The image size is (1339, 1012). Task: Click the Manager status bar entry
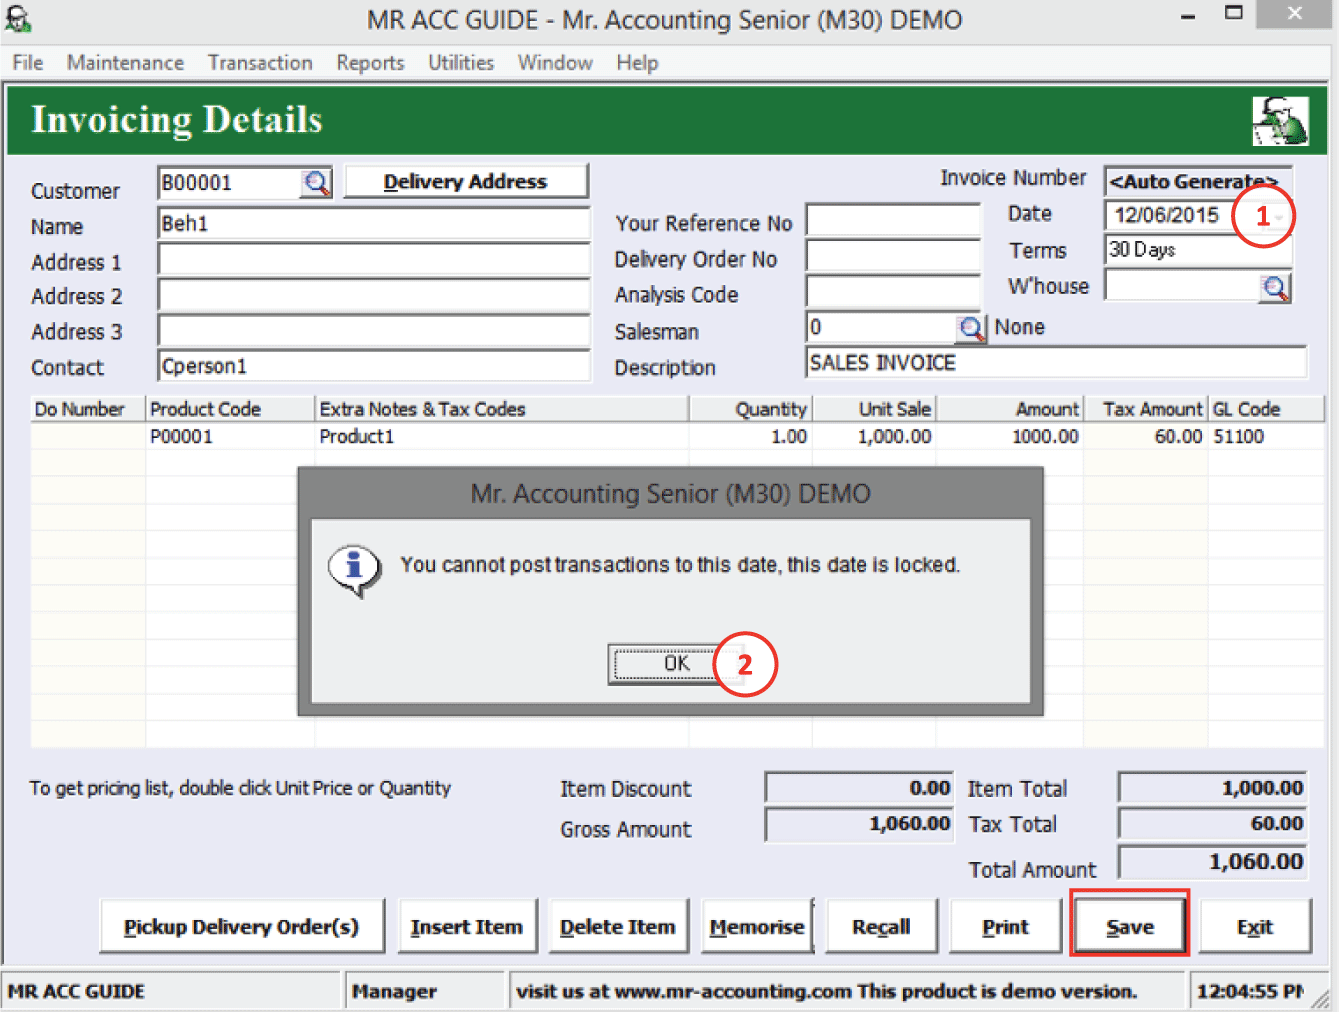tap(425, 991)
